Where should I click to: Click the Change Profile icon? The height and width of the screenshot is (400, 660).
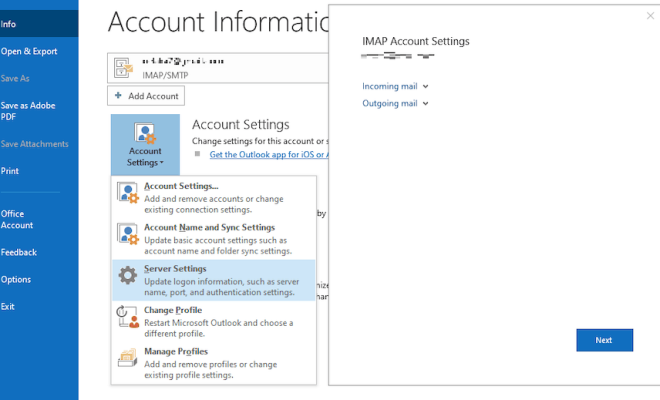pos(128,317)
